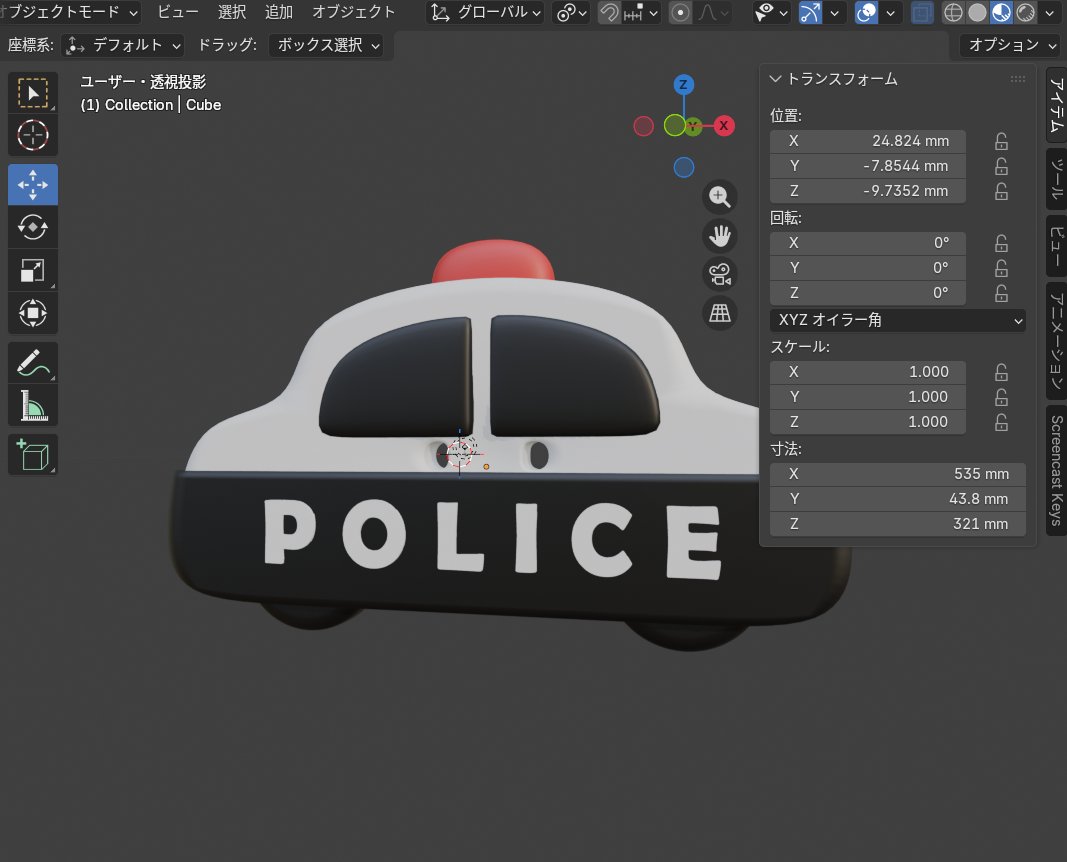Lock the position X value

coord(1001,142)
